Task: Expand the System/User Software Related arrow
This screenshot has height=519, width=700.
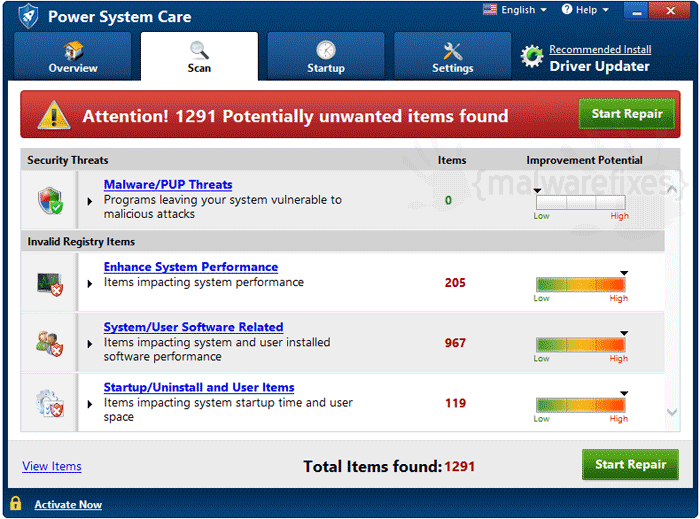Action: pyautogui.click(x=90, y=344)
